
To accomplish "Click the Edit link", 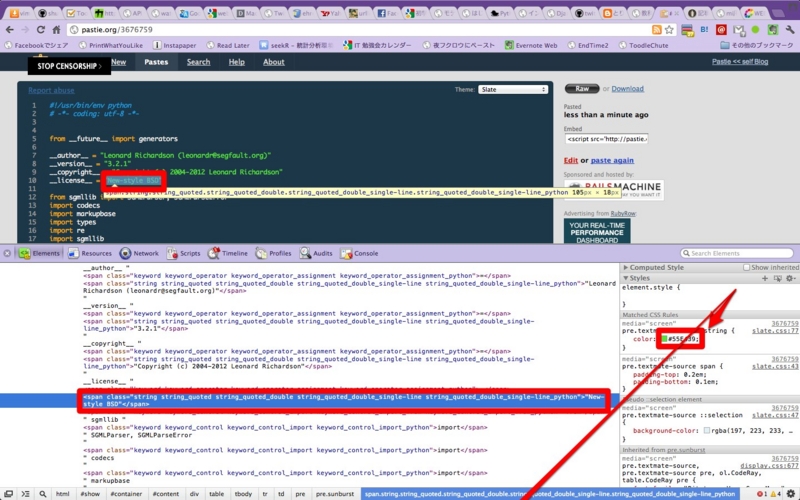I will click(x=570, y=160).
